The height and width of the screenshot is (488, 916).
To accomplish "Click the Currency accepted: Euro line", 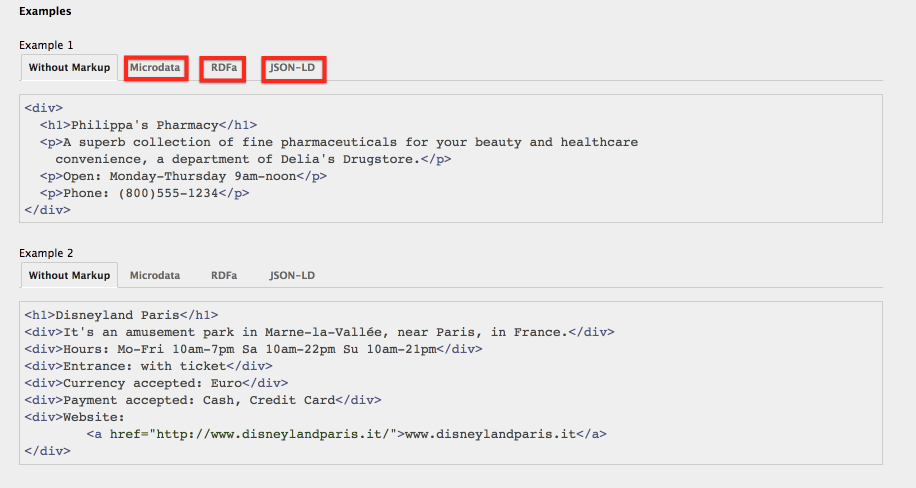I will 156,383.
